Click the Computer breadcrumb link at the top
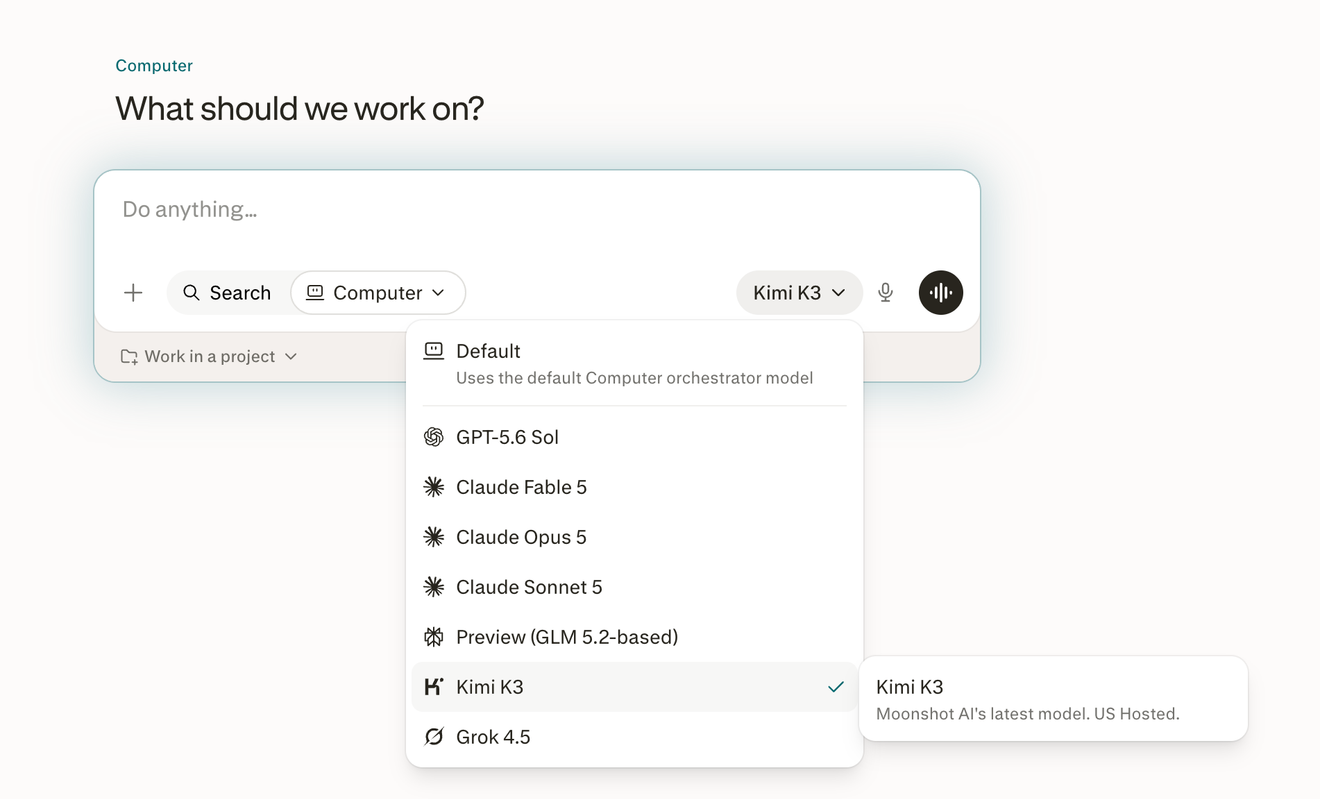This screenshot has width=1320, height=799. coord(154,66)
